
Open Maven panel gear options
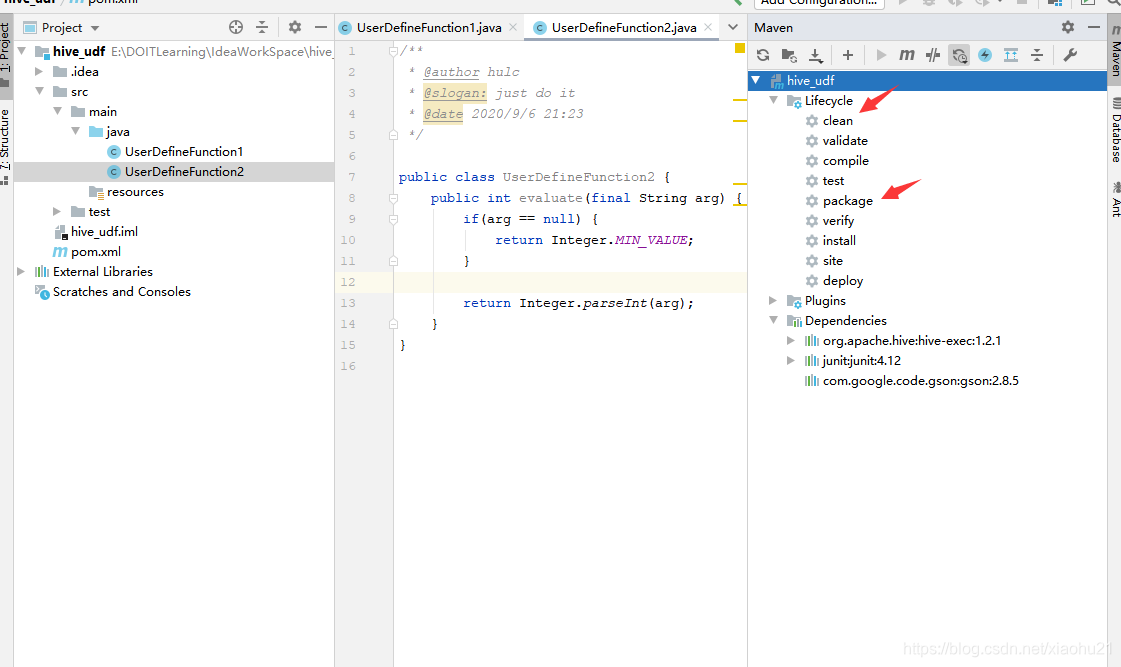(x=1067, y=27)
